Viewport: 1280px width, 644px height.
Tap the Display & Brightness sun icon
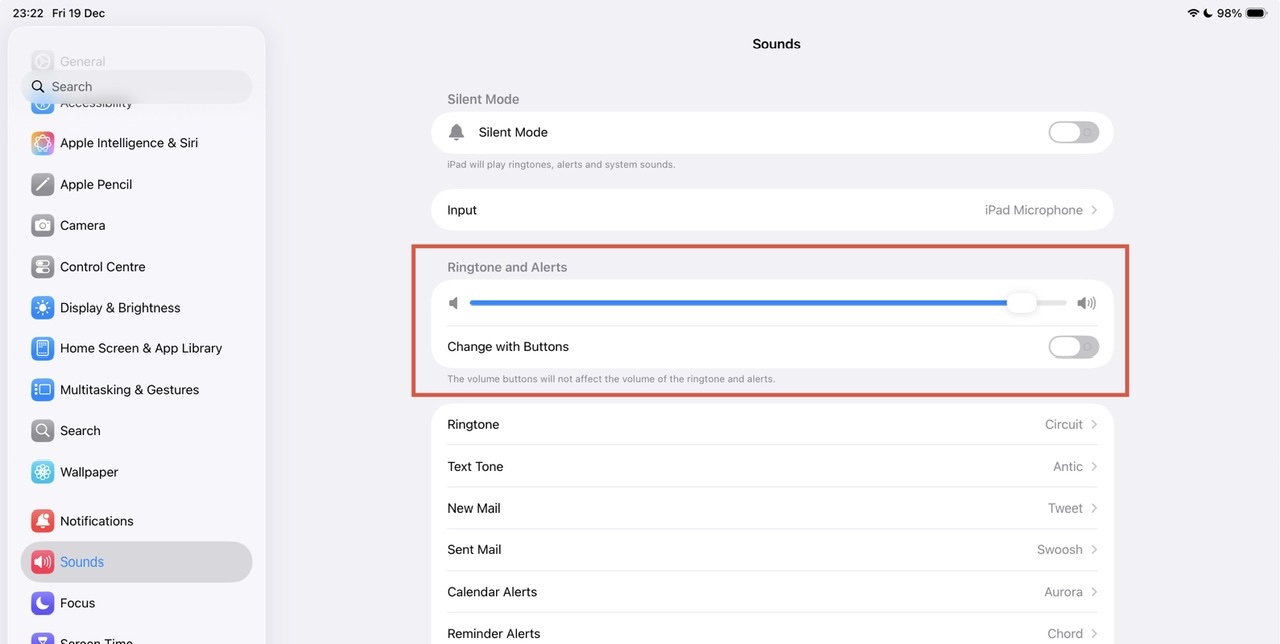42,308
